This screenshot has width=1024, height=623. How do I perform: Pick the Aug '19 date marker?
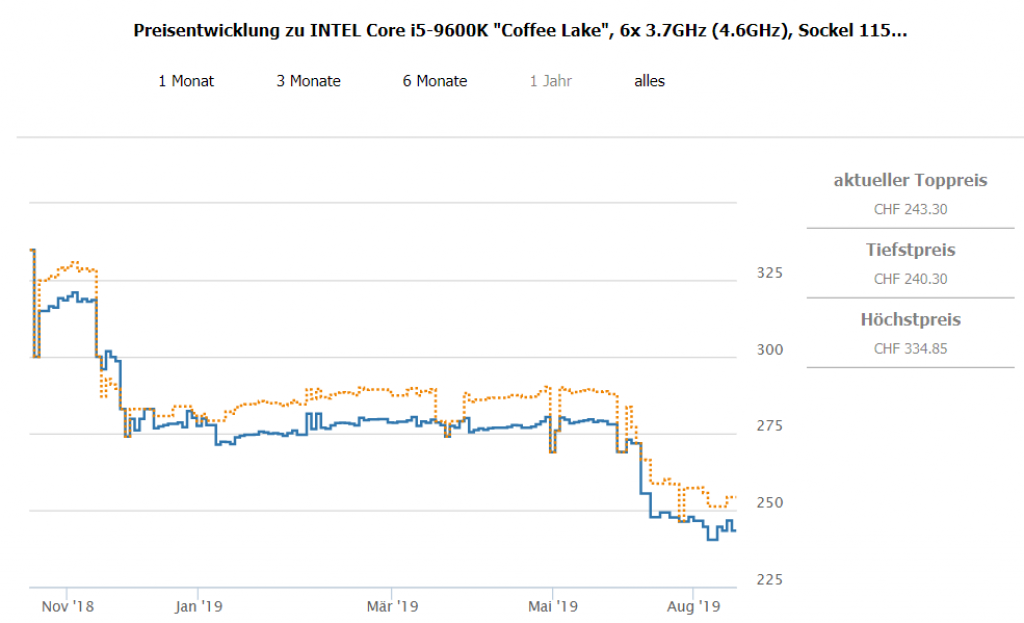694,606
